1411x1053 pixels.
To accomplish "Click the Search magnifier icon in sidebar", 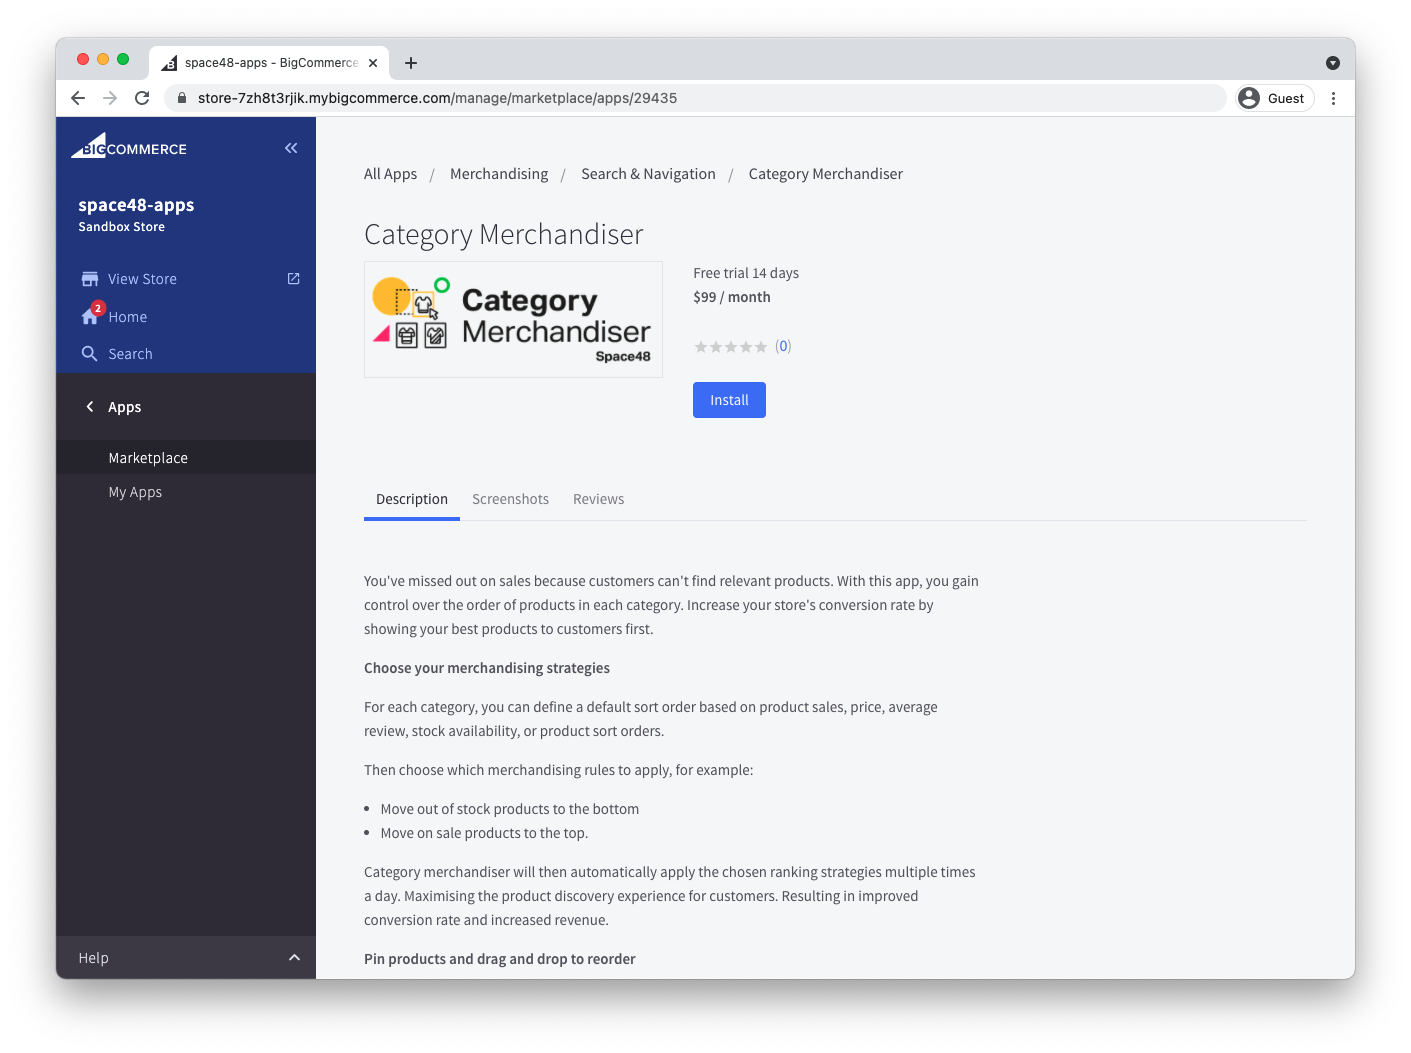I will pos(89,354).
